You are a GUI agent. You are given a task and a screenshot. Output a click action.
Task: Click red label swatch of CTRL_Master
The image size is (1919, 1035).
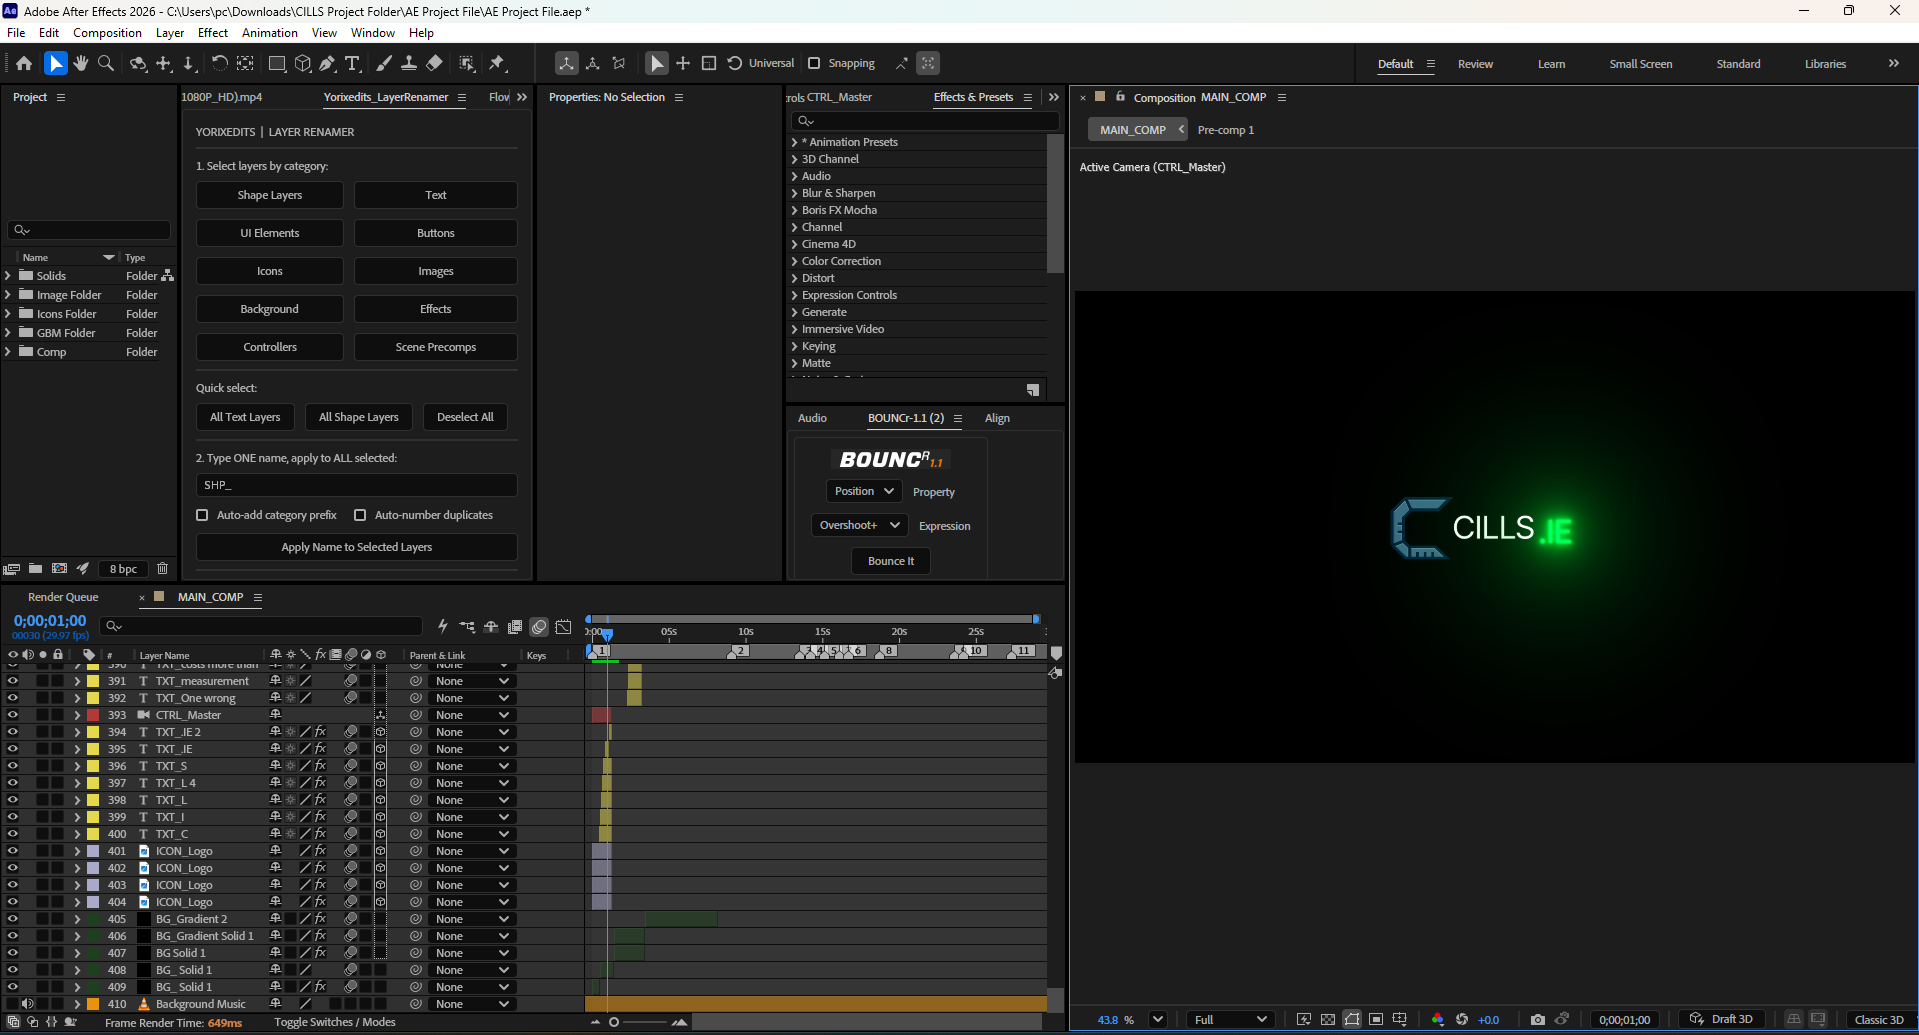(x=93, y=715)
